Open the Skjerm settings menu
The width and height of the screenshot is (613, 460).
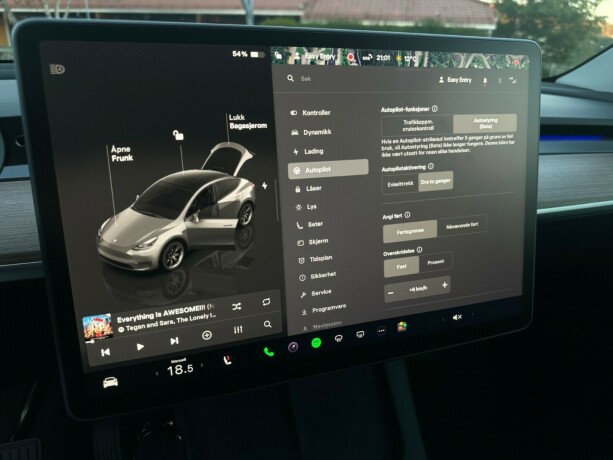tap(313, 242)
